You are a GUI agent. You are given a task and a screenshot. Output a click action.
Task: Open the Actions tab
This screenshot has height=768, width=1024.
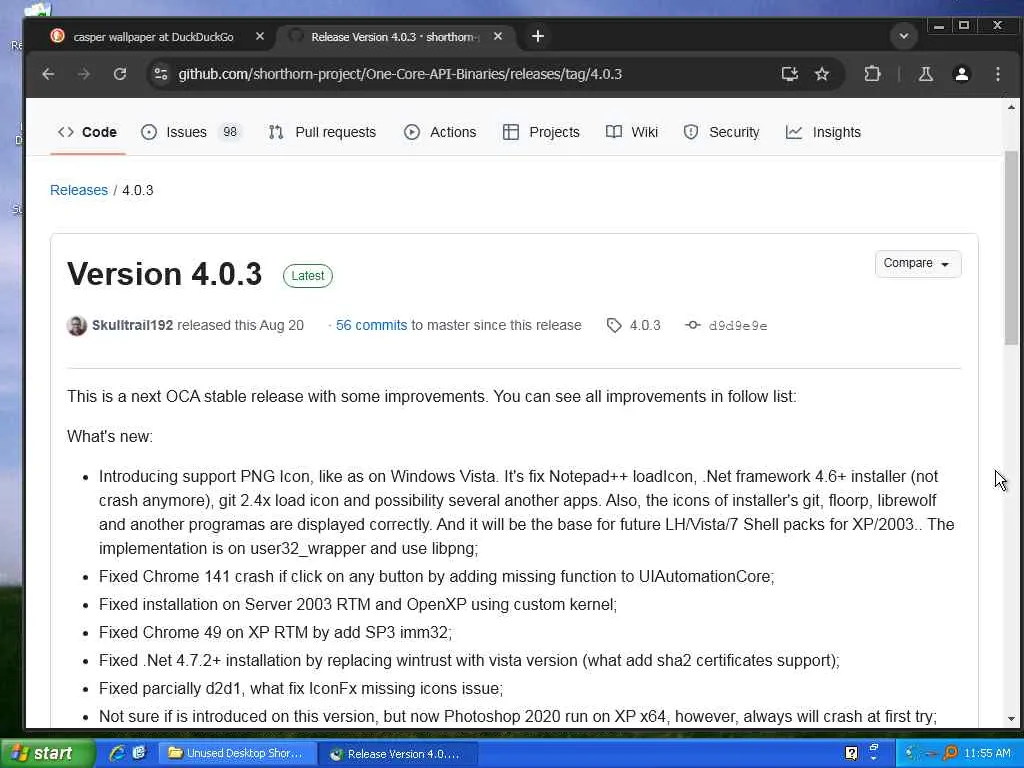(x=440, y=133)
